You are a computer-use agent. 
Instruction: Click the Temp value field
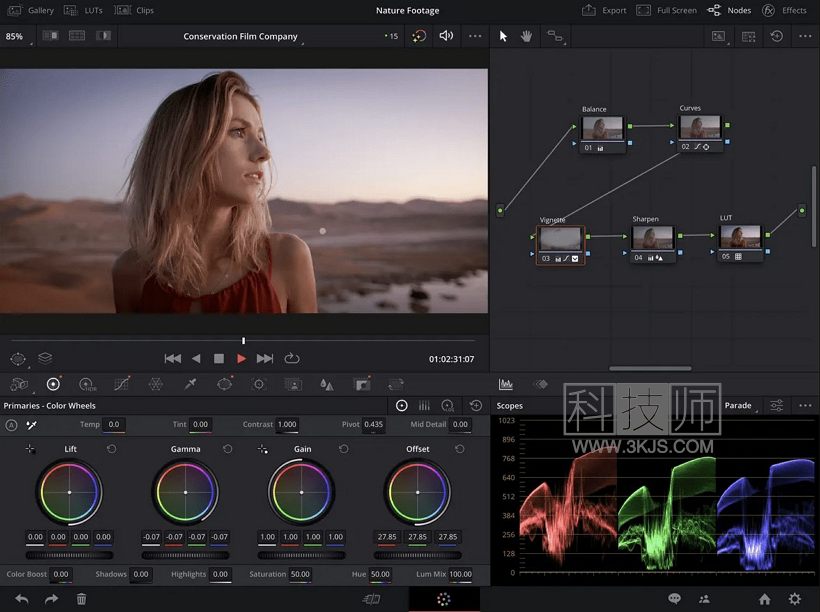(113, 425)
